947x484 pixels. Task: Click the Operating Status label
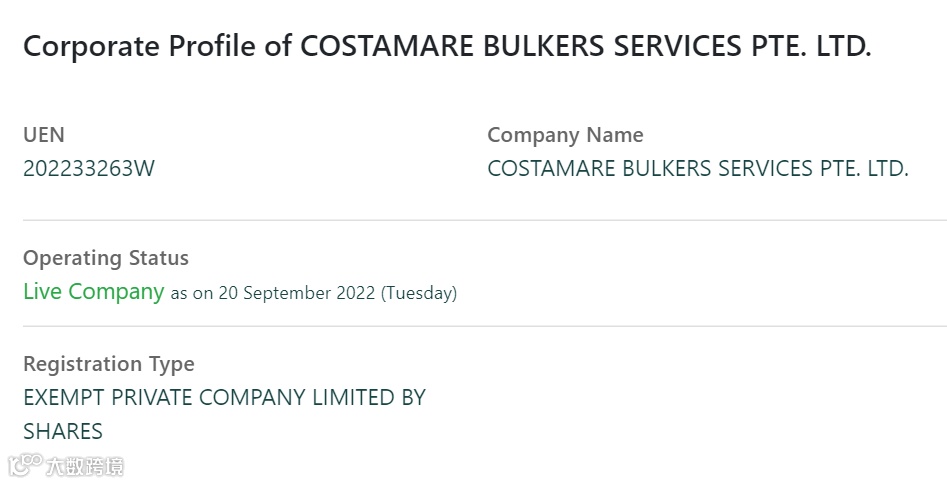(105, 258)
